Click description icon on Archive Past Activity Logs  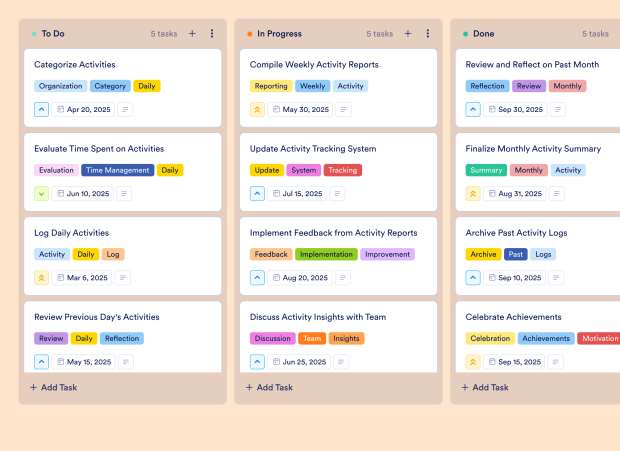coord(556,278)
